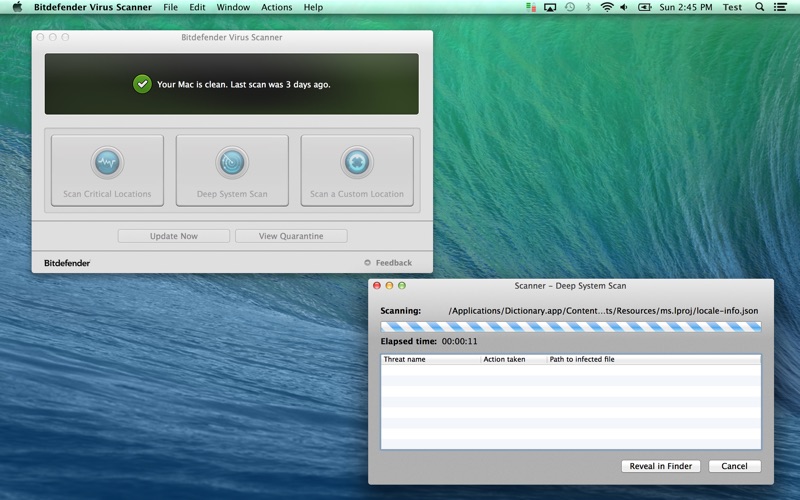Open Notification Center list icon
The height and width of the screenshot is (500, 800).
tap(780, 7)
